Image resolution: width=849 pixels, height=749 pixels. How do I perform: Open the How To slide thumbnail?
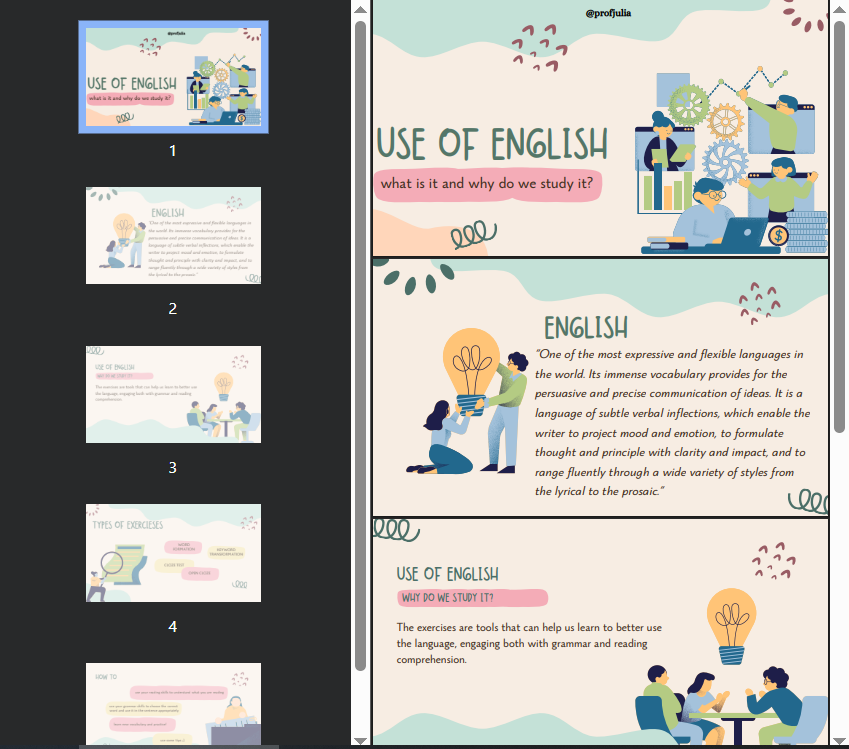click(173, 704)
